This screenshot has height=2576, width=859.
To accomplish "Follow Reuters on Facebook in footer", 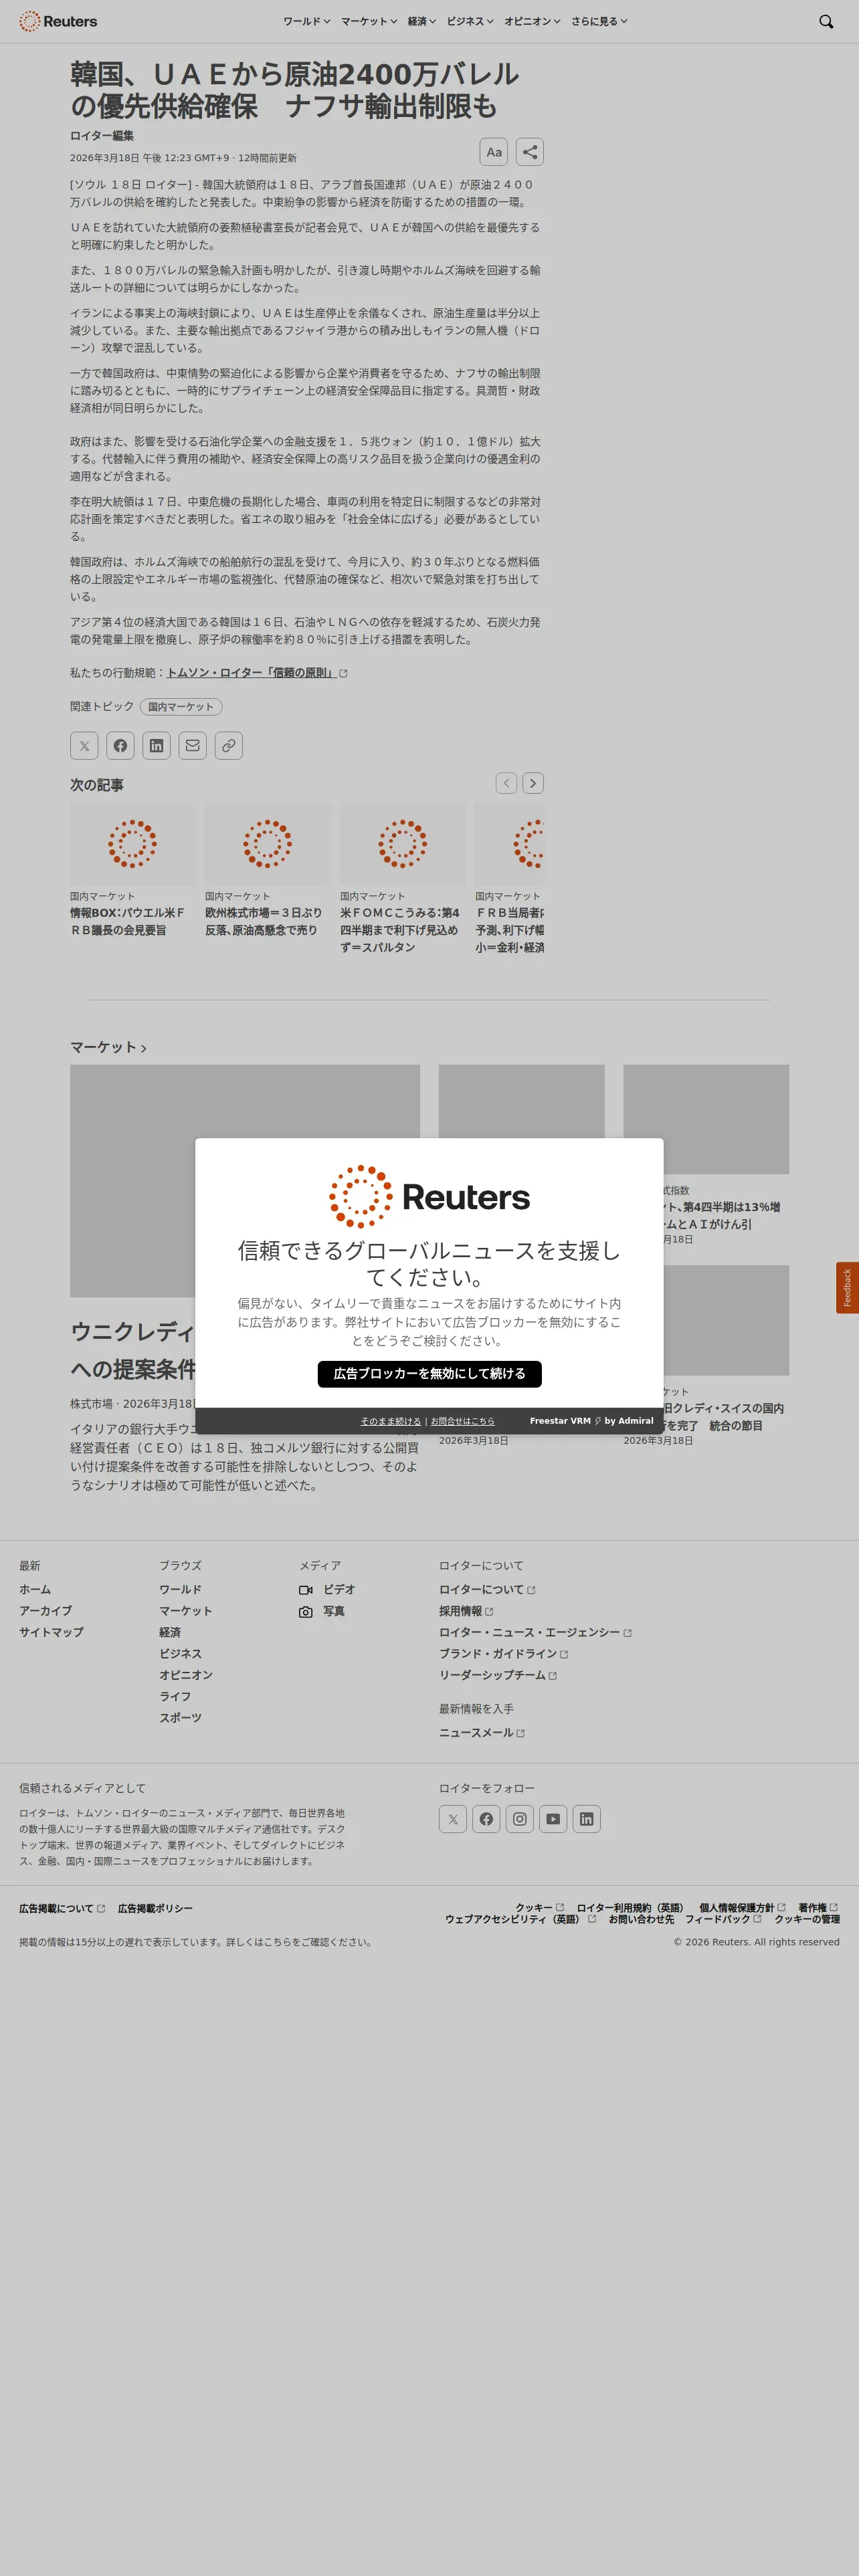I will [486, 1819].
